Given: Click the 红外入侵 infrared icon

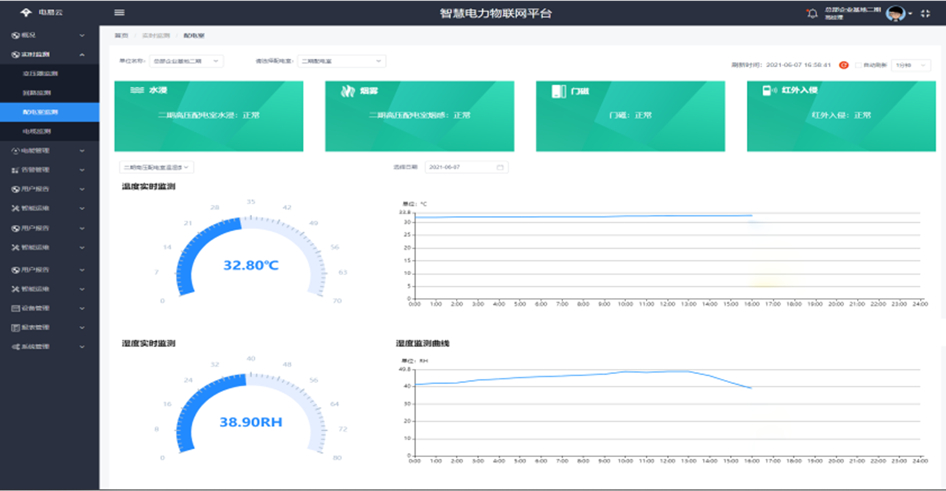Looking at the screenshot, I should 768,92.
